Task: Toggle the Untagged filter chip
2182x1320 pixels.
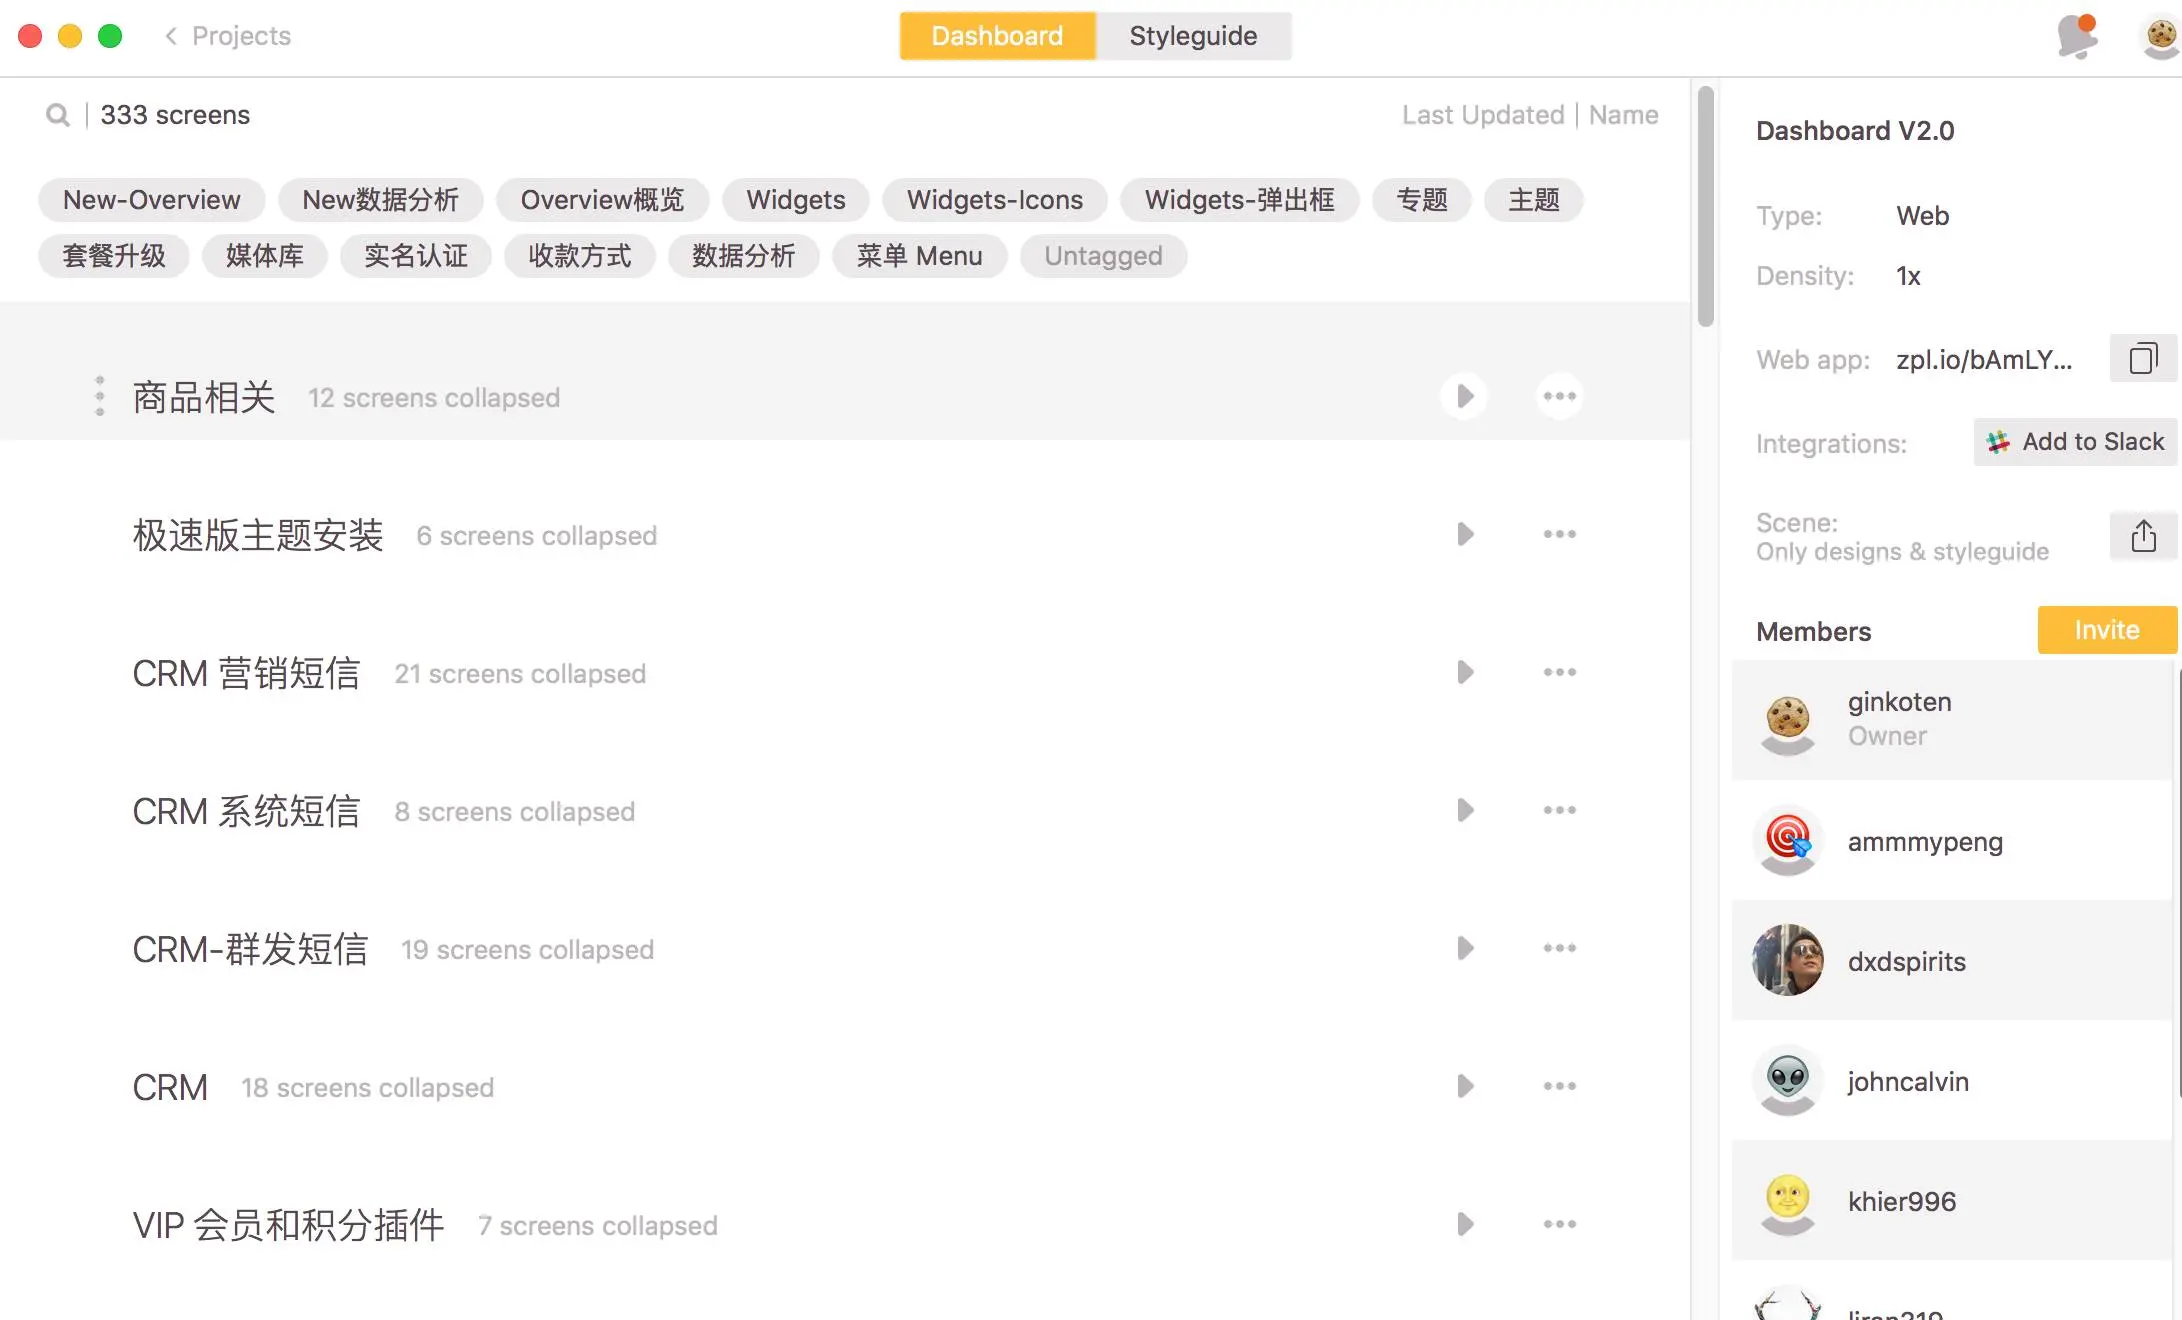Action: 1103,256
